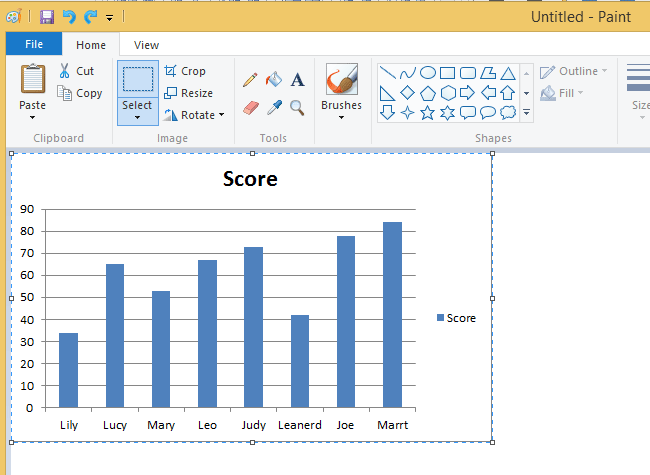Screen dimensions: 650x475
Task: Click the Save icon in the title bar
Action: (47, 17)
